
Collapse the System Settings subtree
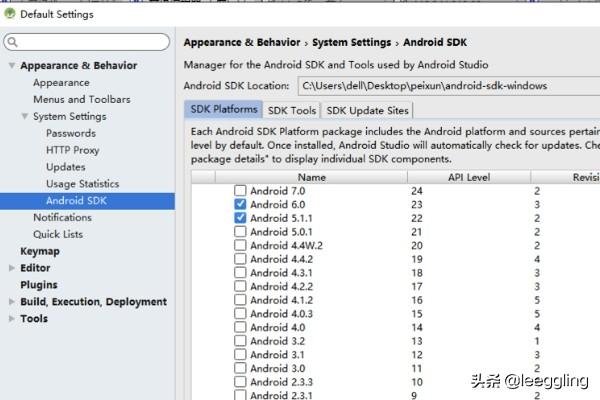(x=25, y=116)
